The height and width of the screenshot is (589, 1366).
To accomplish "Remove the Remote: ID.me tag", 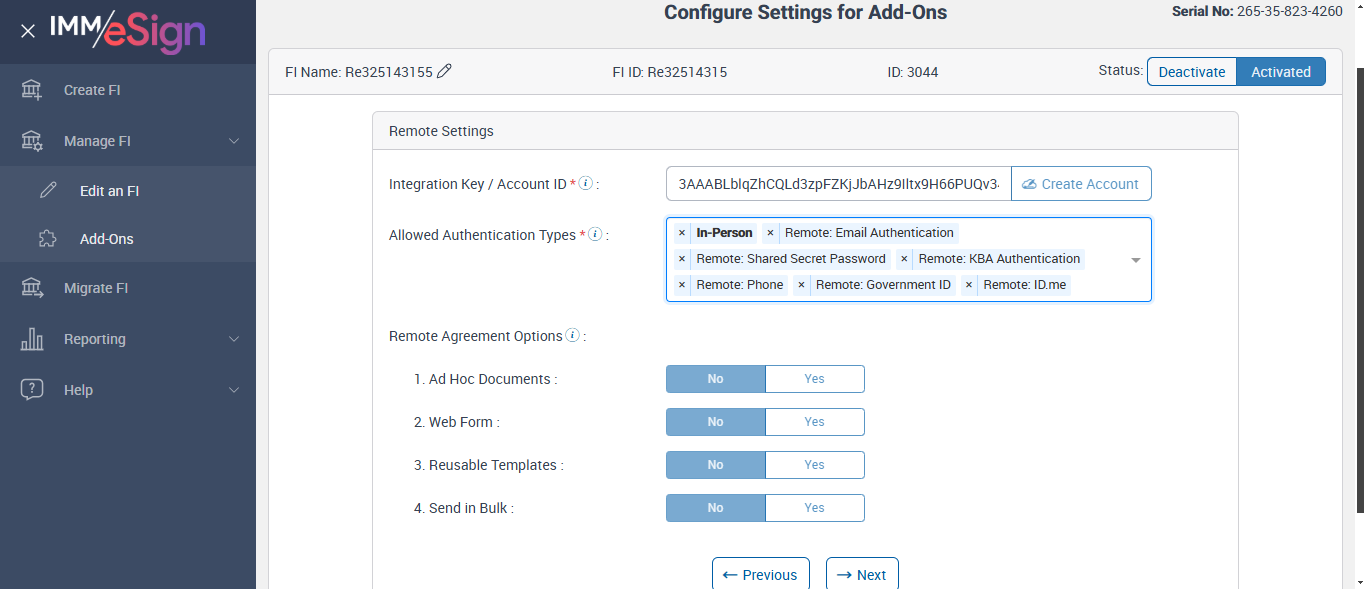I will [x=969, y=285].
